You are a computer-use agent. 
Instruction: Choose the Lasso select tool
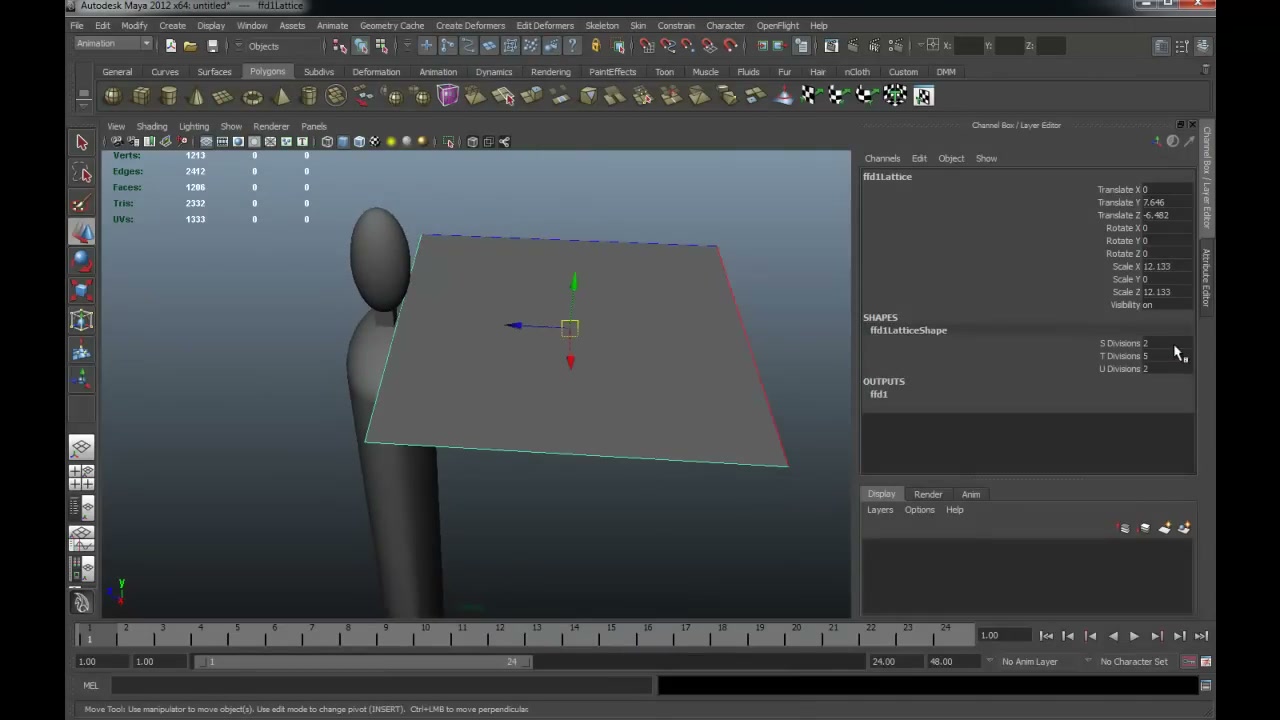pyautogui.click(x=82, y=174)
